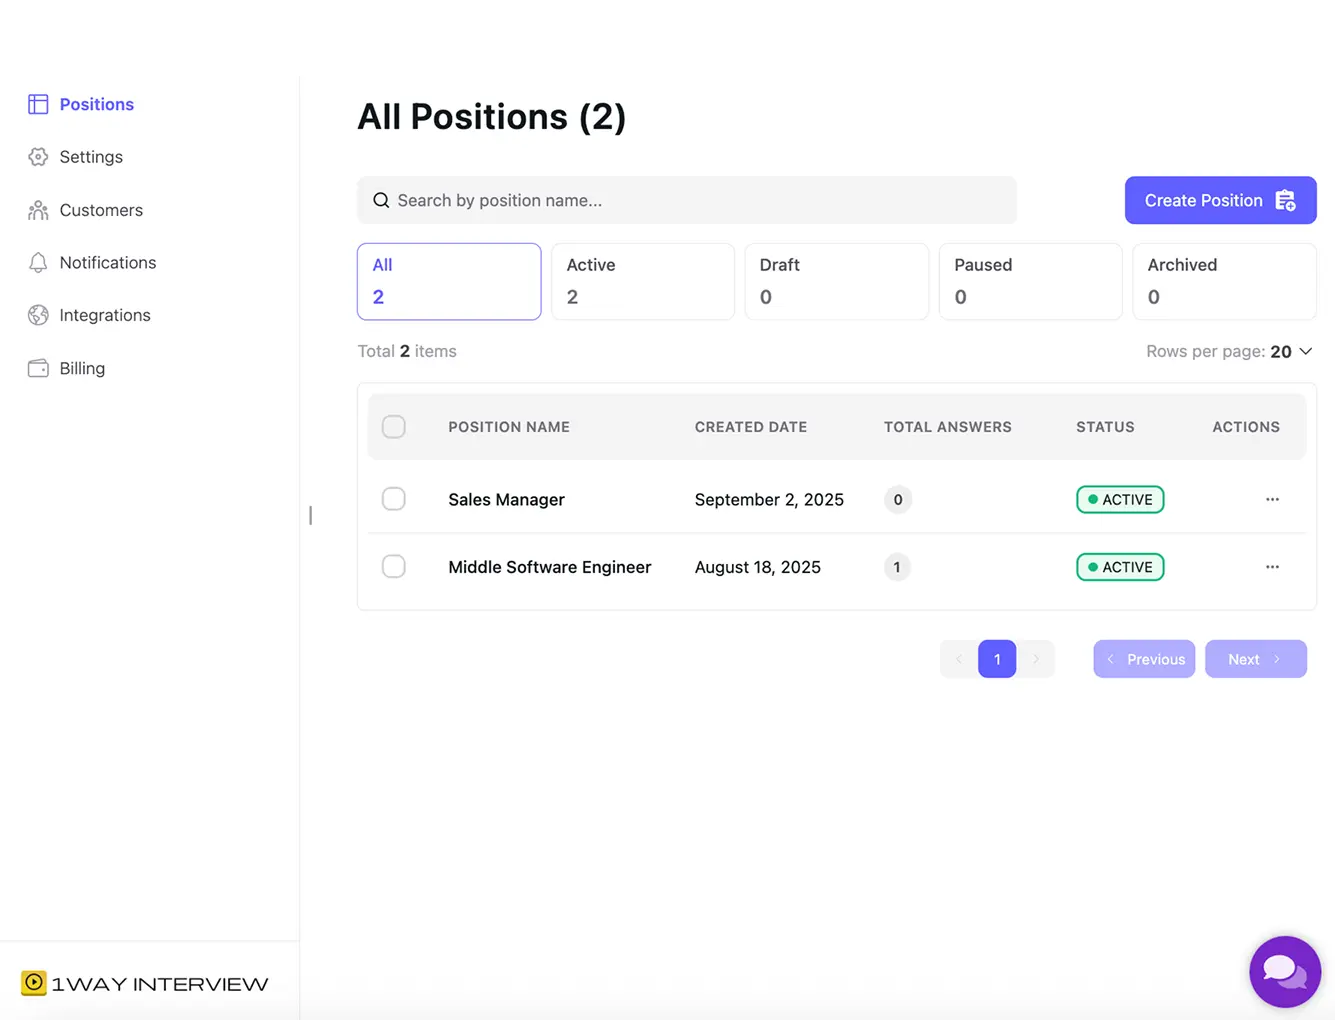
Task: Click the 1Way Interview logo
Action: (x=145, y=984)
